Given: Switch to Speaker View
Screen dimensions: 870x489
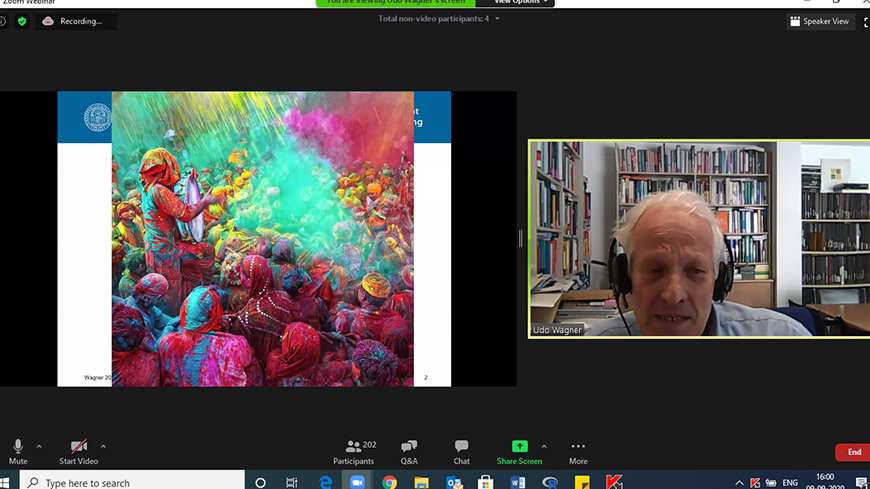Looking at the screenshot, I should [819, 21].
